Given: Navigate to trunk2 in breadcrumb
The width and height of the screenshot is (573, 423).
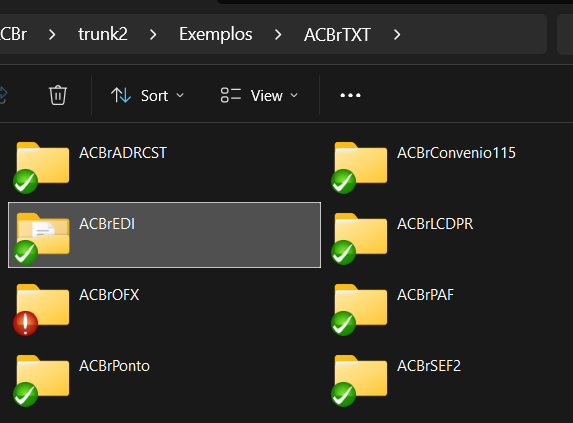Looking at the screenshot, I should (103, 34).
